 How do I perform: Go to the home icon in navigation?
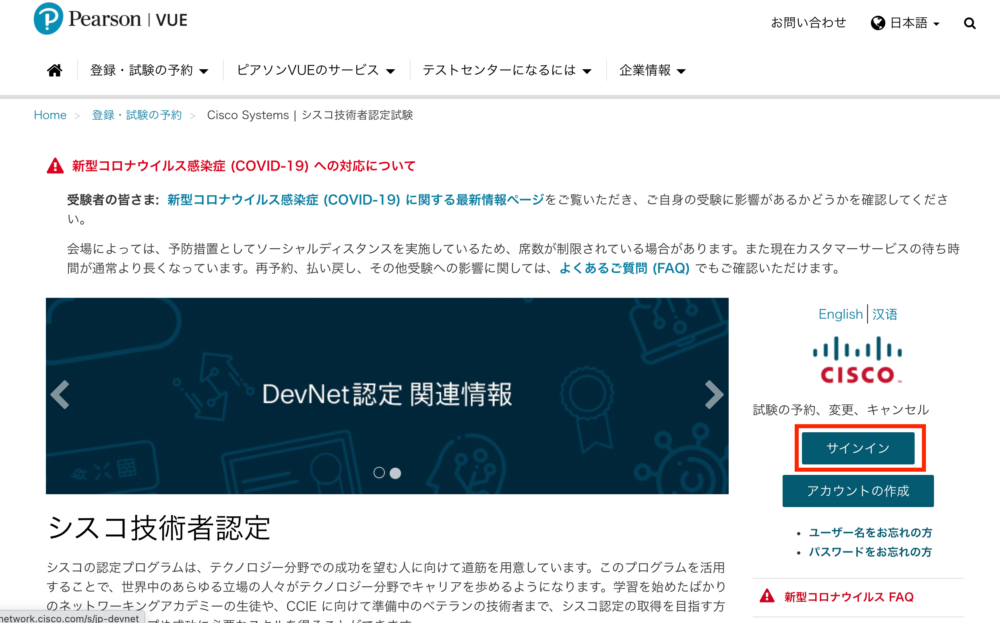[55, 70]
